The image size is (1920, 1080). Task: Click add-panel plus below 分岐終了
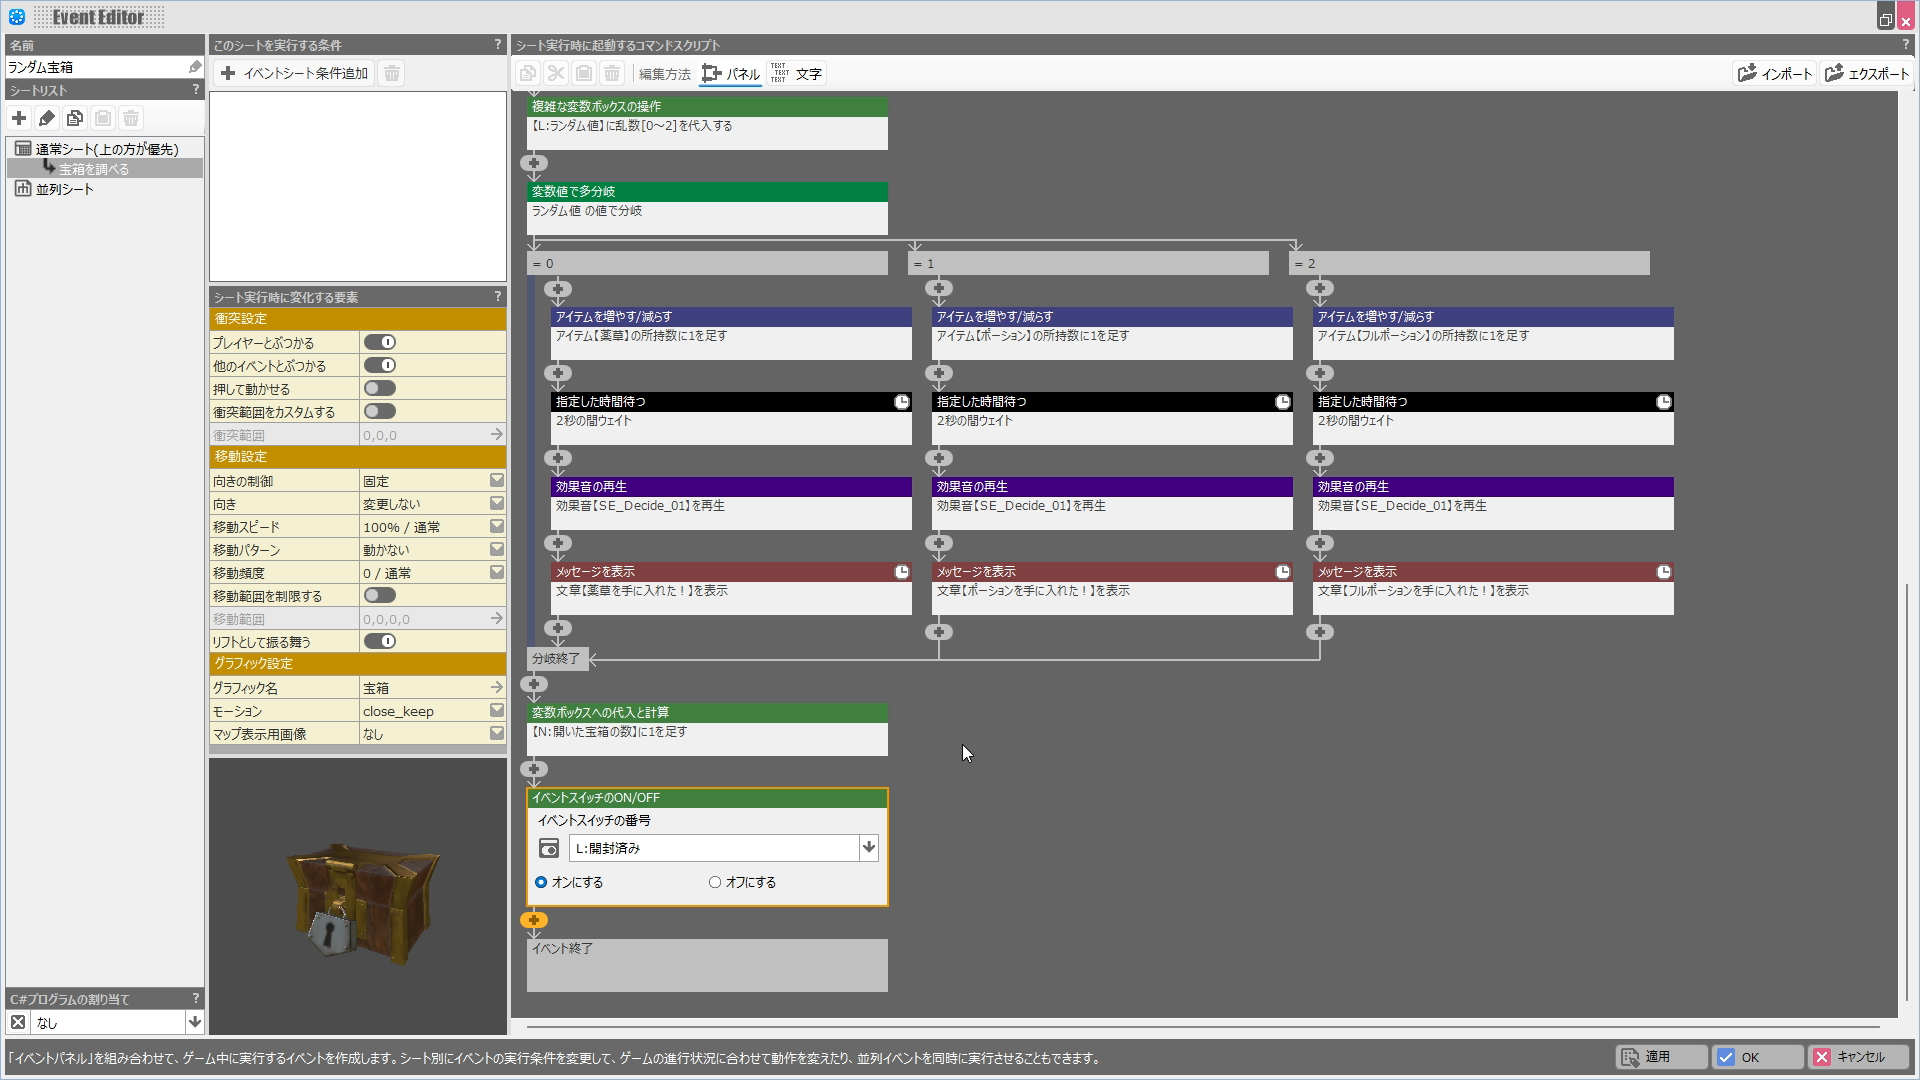[x=534, y=685]
